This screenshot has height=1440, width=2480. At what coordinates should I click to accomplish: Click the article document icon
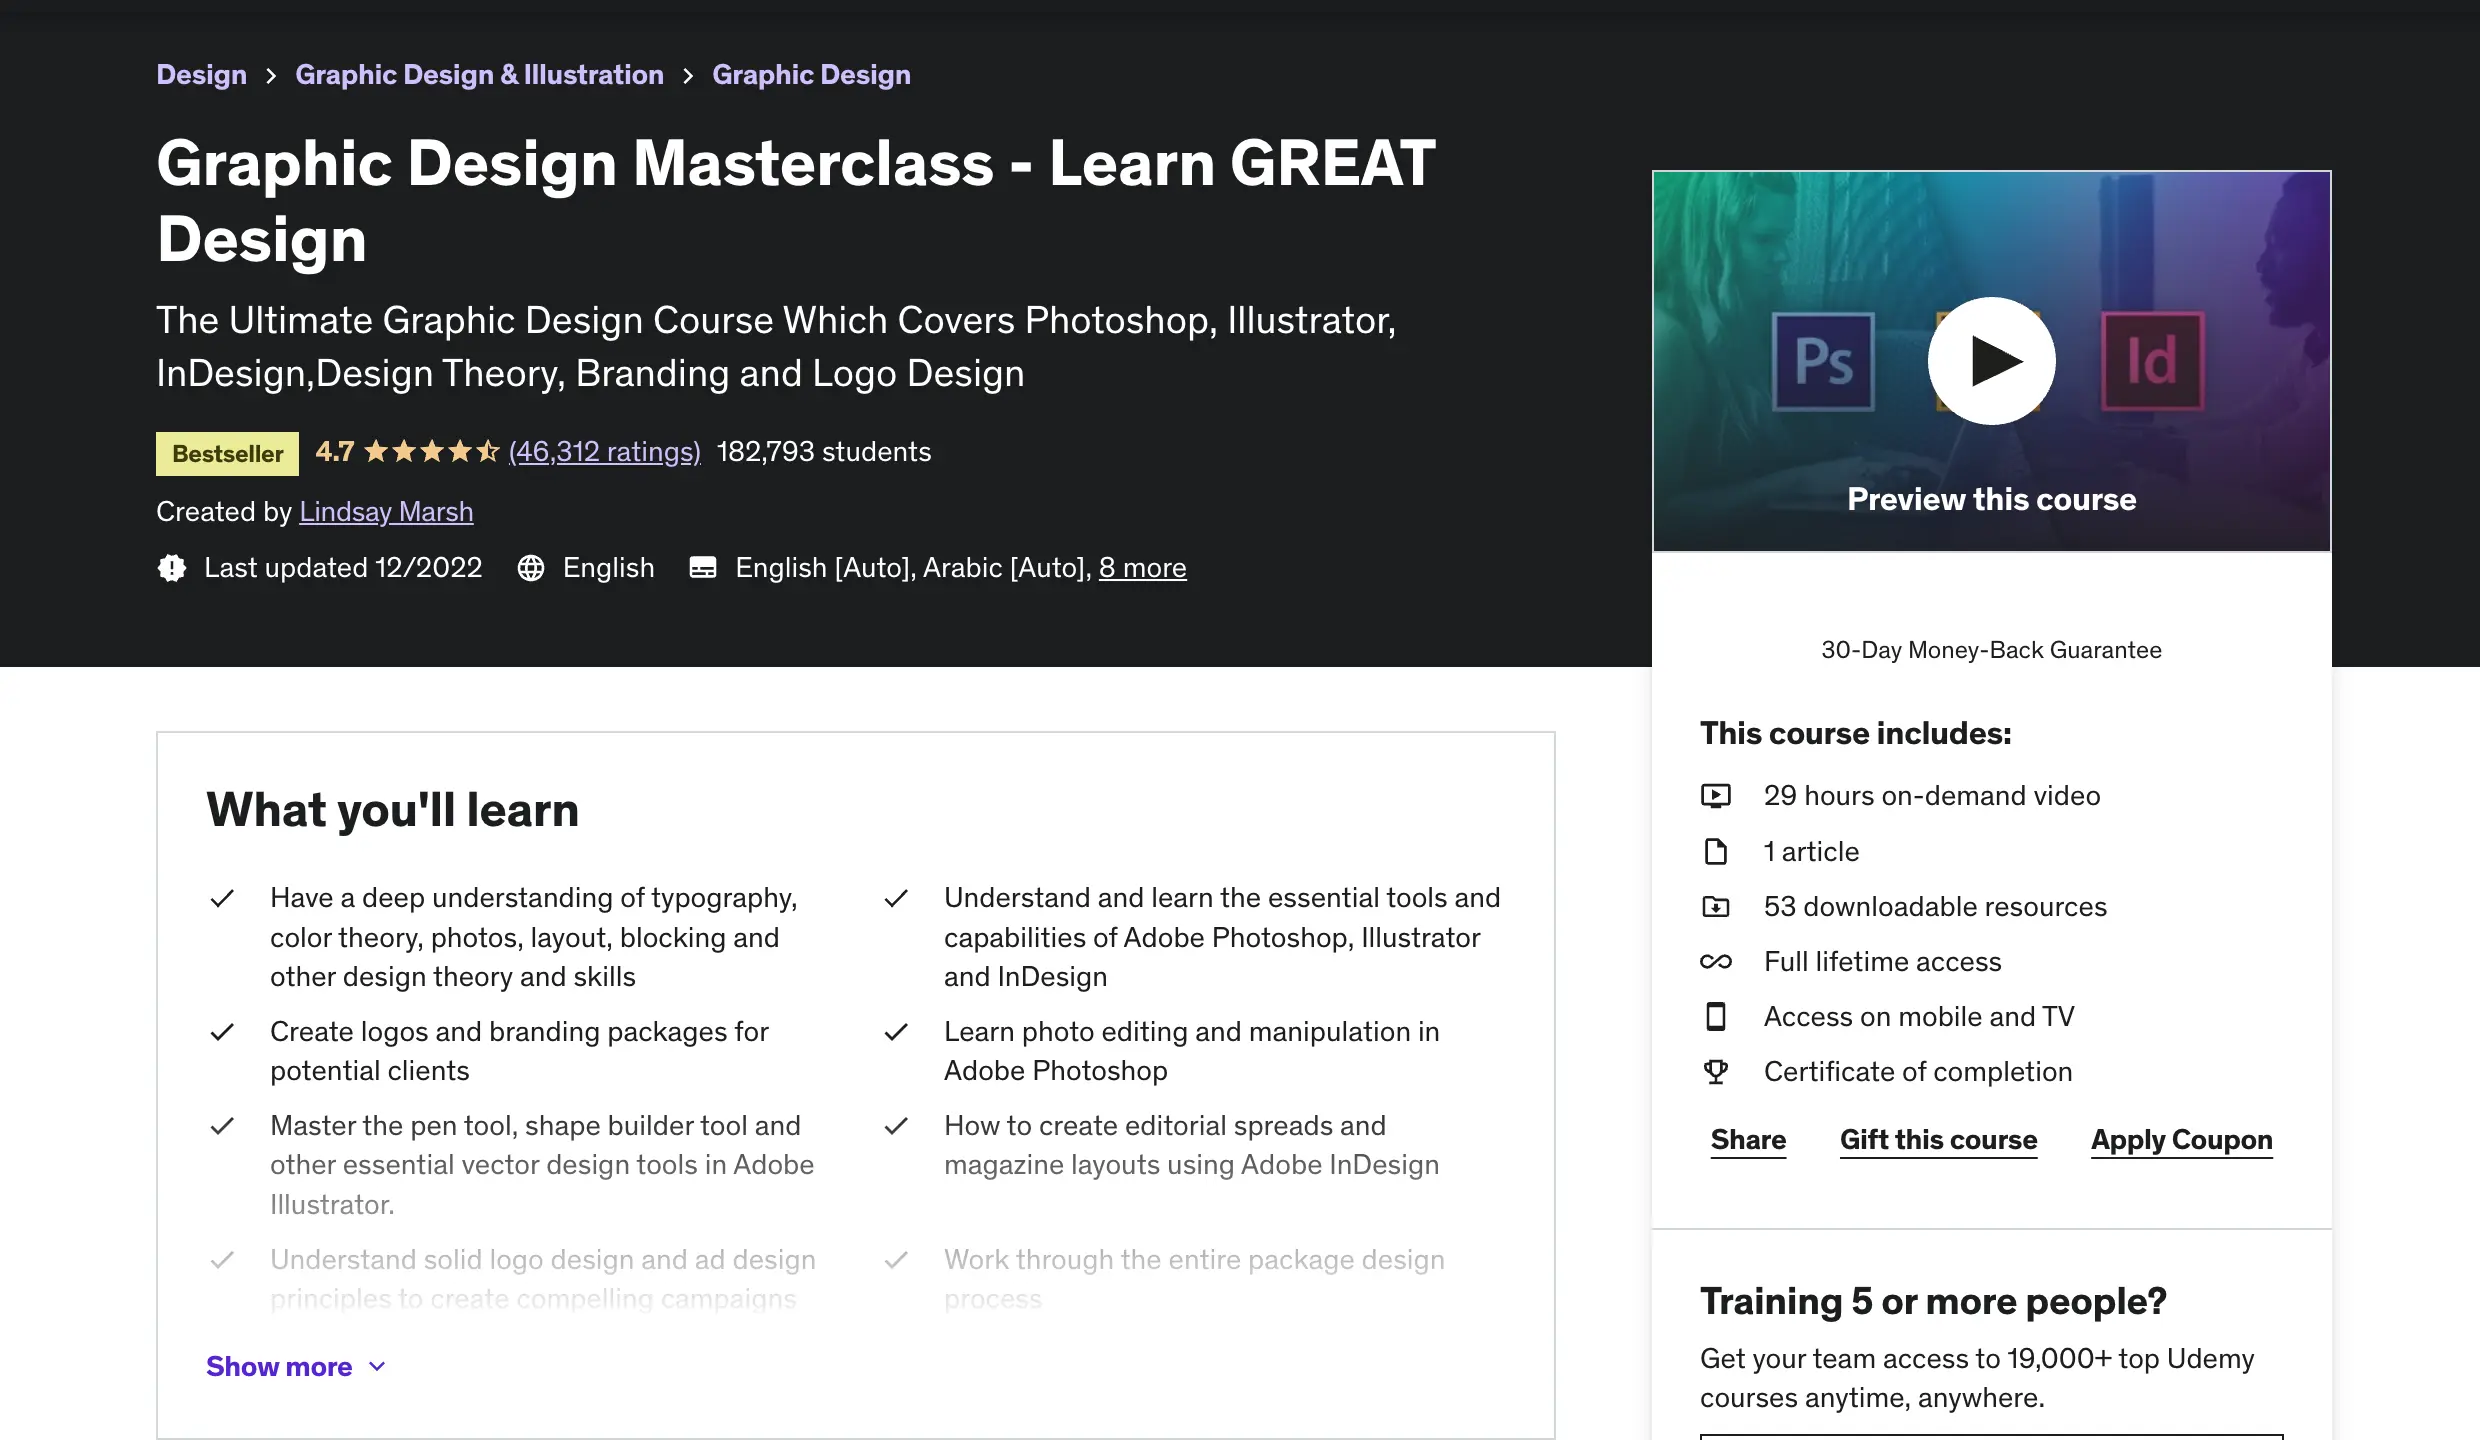click(x=1716, y=852)
